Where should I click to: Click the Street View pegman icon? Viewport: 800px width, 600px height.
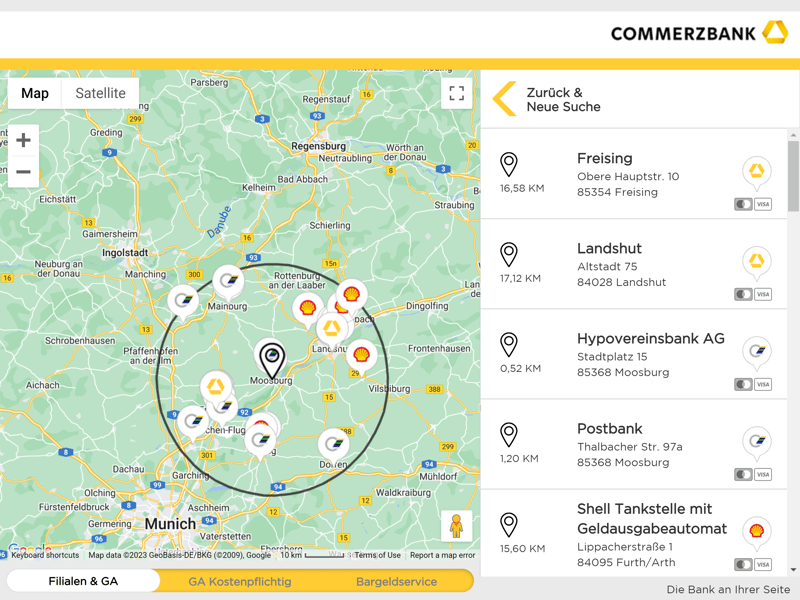pos(456,526)
